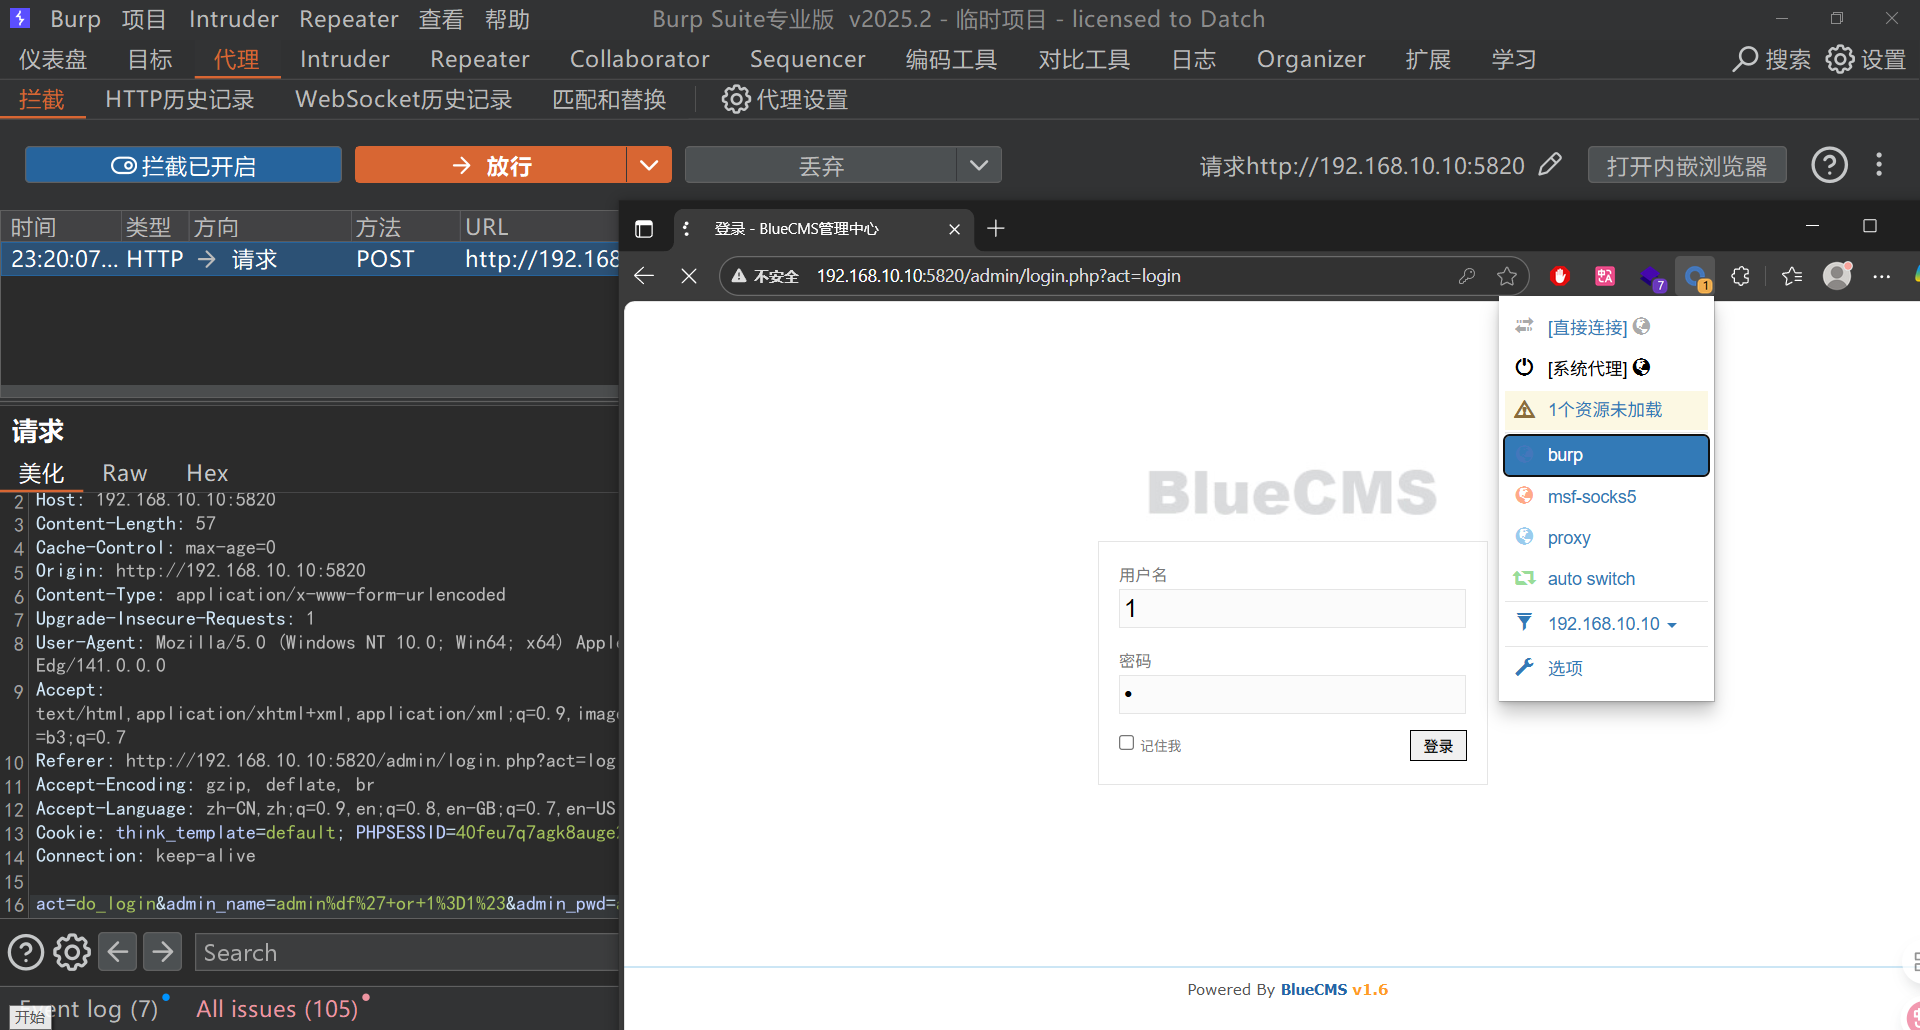
Task: Click 打开内嵌浏览器 button
Action: tap(1686, 166)
